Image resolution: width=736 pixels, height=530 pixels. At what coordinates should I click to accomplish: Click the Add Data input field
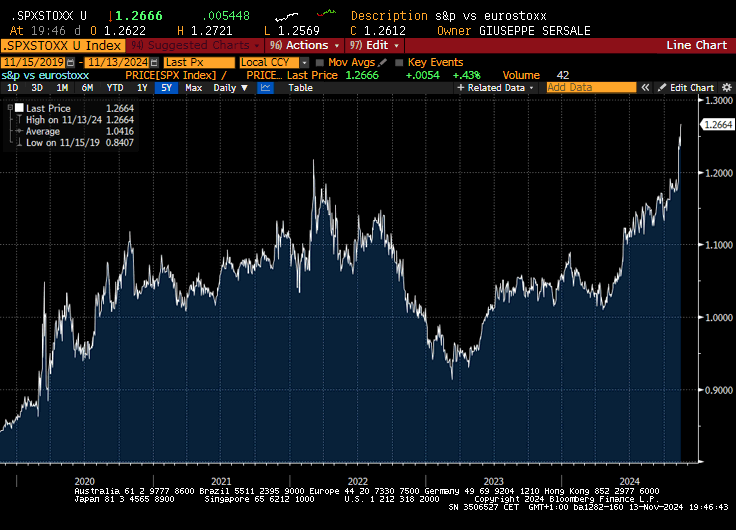coord(591,88)
